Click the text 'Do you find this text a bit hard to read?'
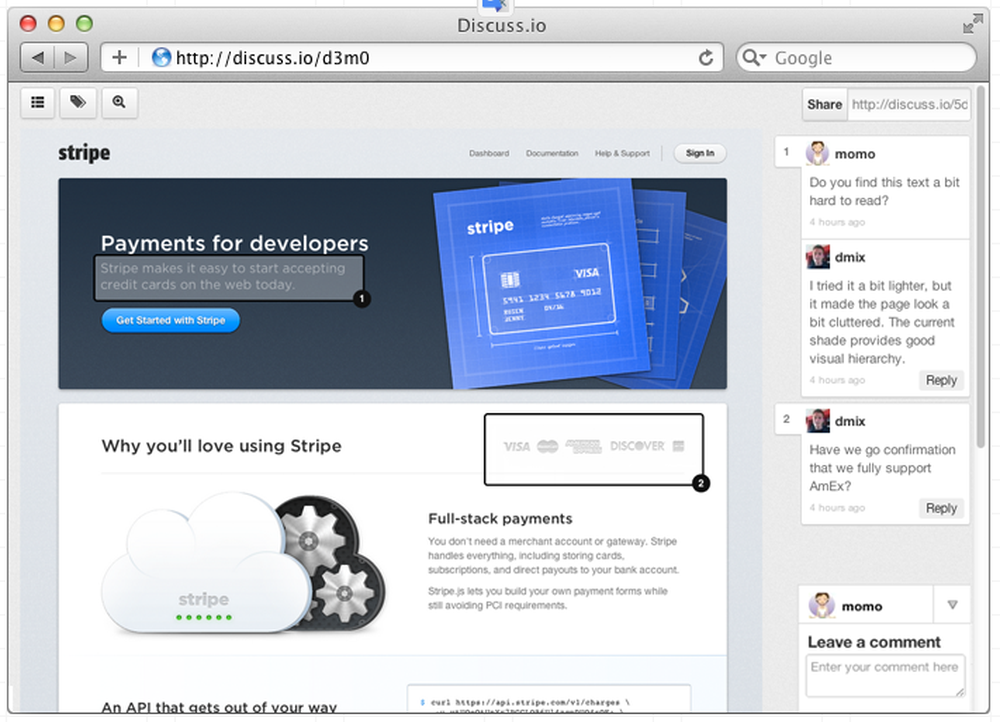 point(884,191)
